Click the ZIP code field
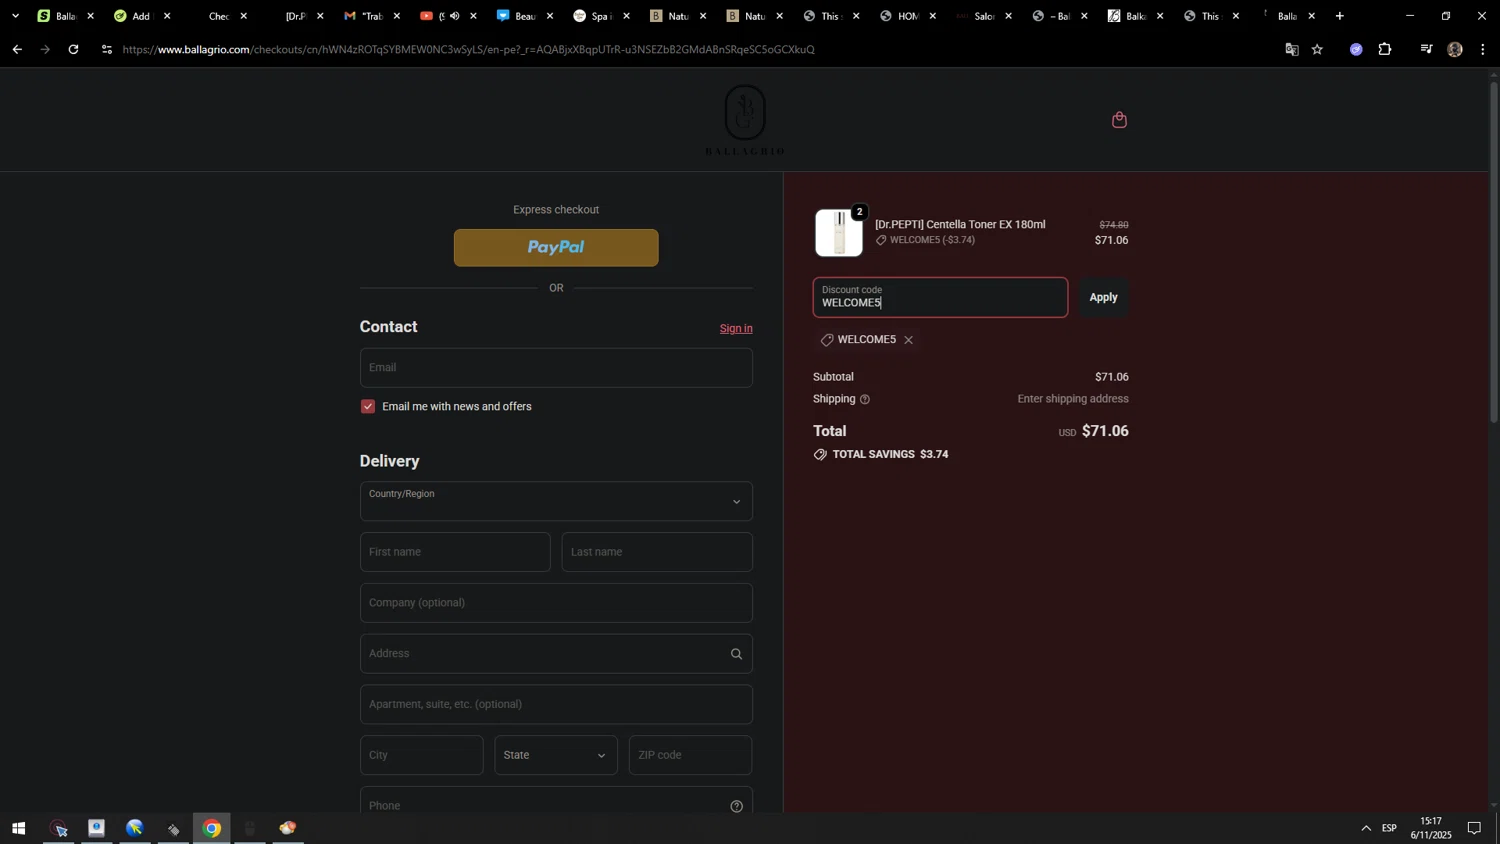This screenshot has height=844, width=1500. (x=690, y=755)
